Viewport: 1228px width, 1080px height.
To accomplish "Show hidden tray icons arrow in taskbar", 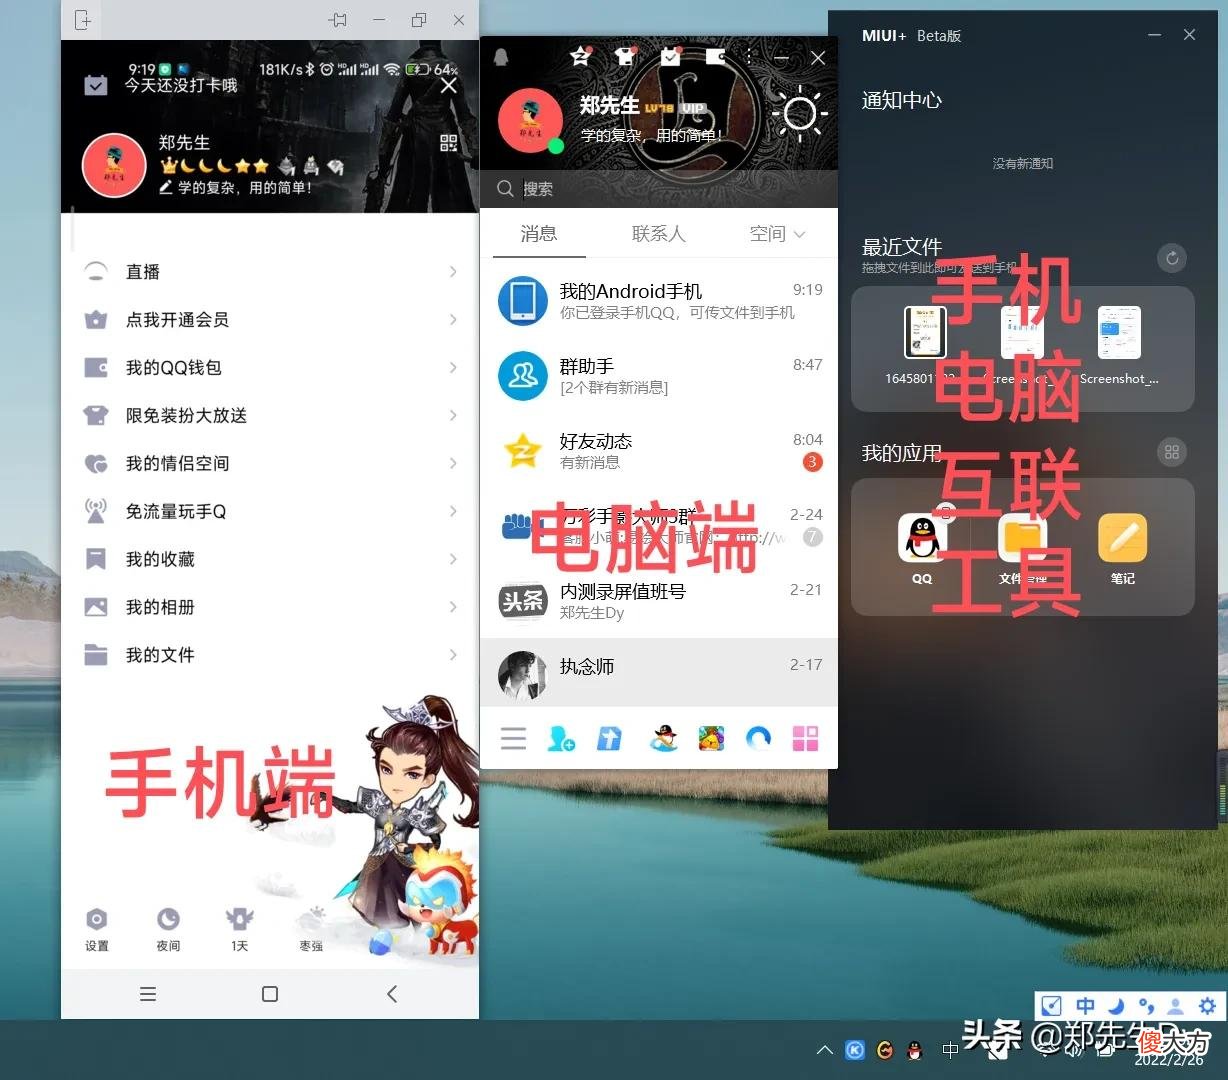I will pos(824,1050).
